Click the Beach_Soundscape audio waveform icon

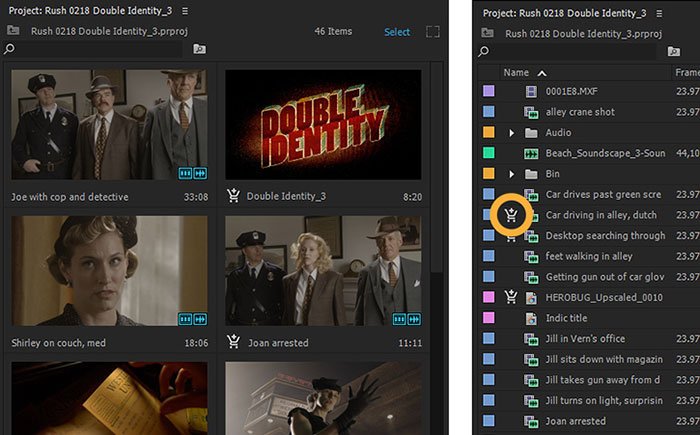[532, 154]
